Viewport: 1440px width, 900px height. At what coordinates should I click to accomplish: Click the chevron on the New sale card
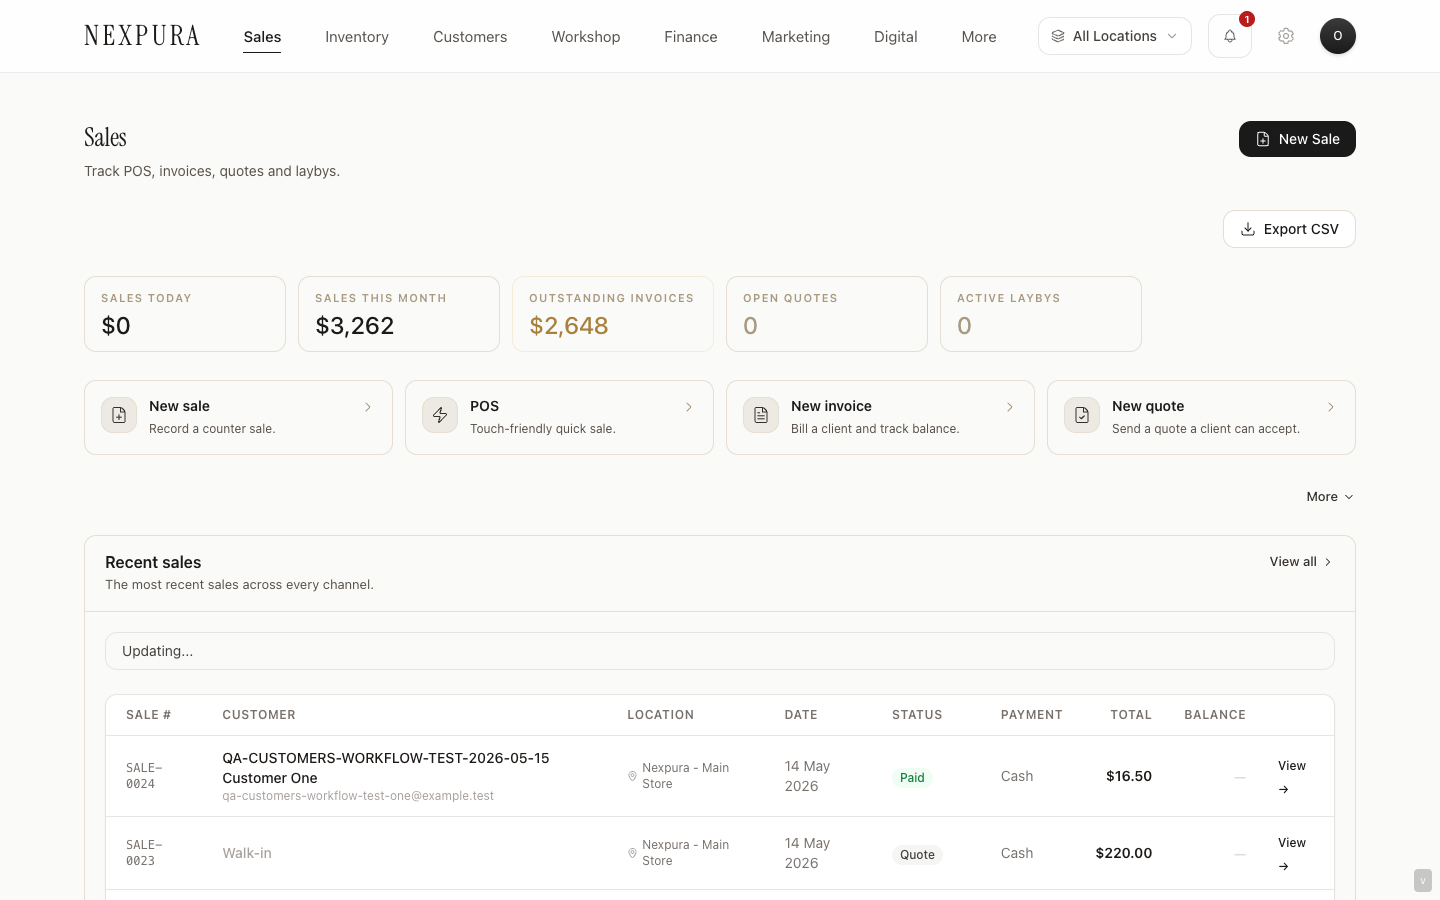(x=368, y=407)
